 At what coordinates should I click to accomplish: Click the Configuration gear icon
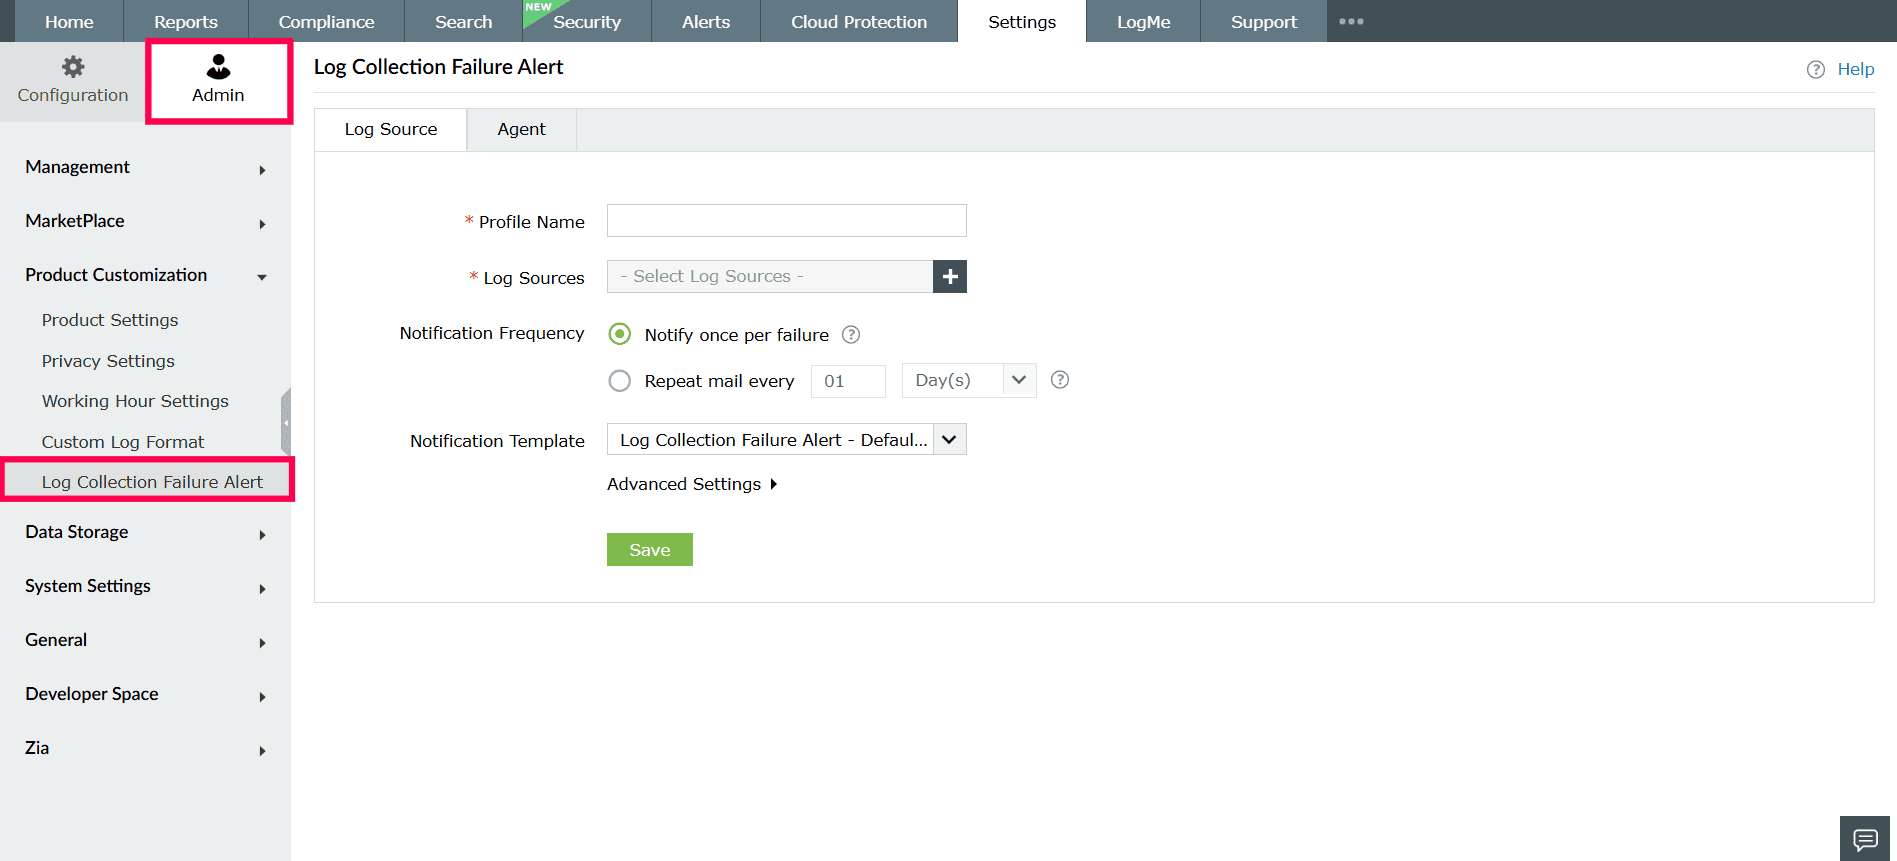(x=73, y=67)
